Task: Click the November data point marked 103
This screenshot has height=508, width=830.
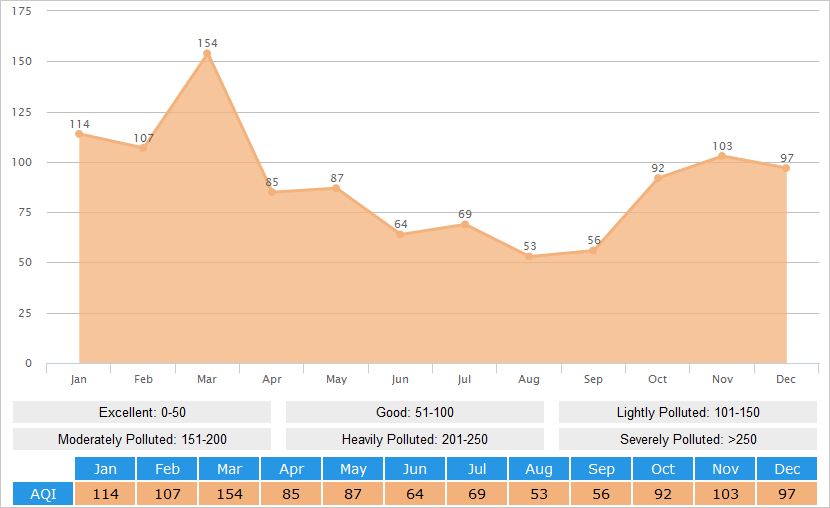Action: pyautogui.click(x=722, y=156)
